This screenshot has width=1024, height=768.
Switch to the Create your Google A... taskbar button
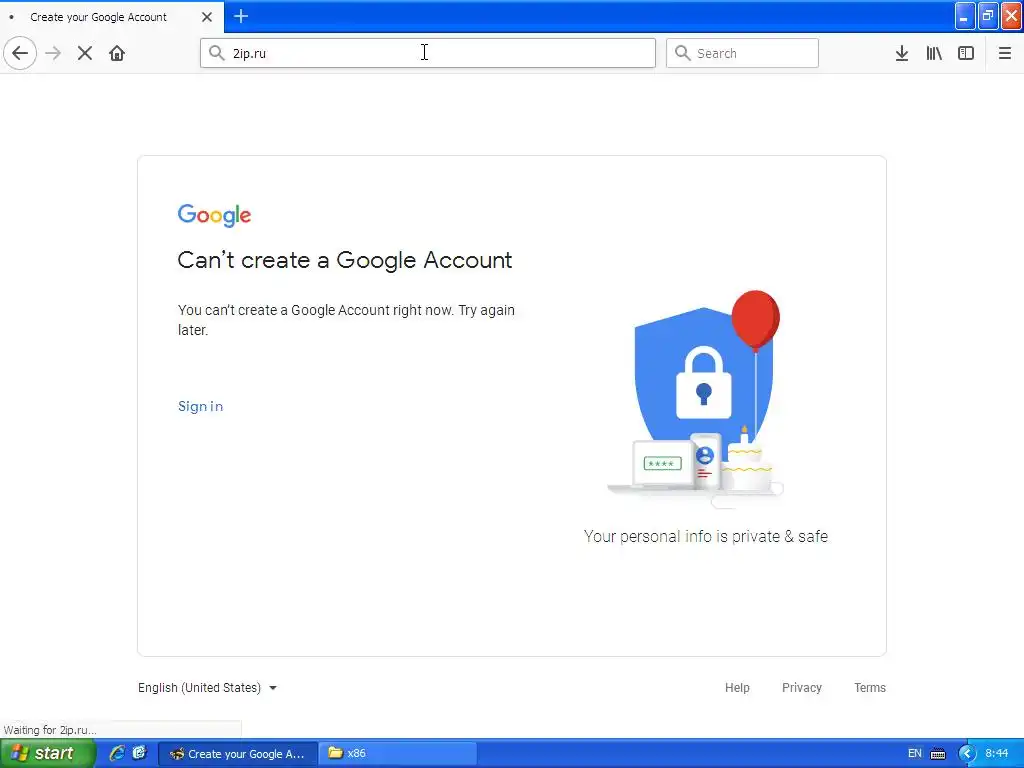pyautogui.click(x=238, y=754)
